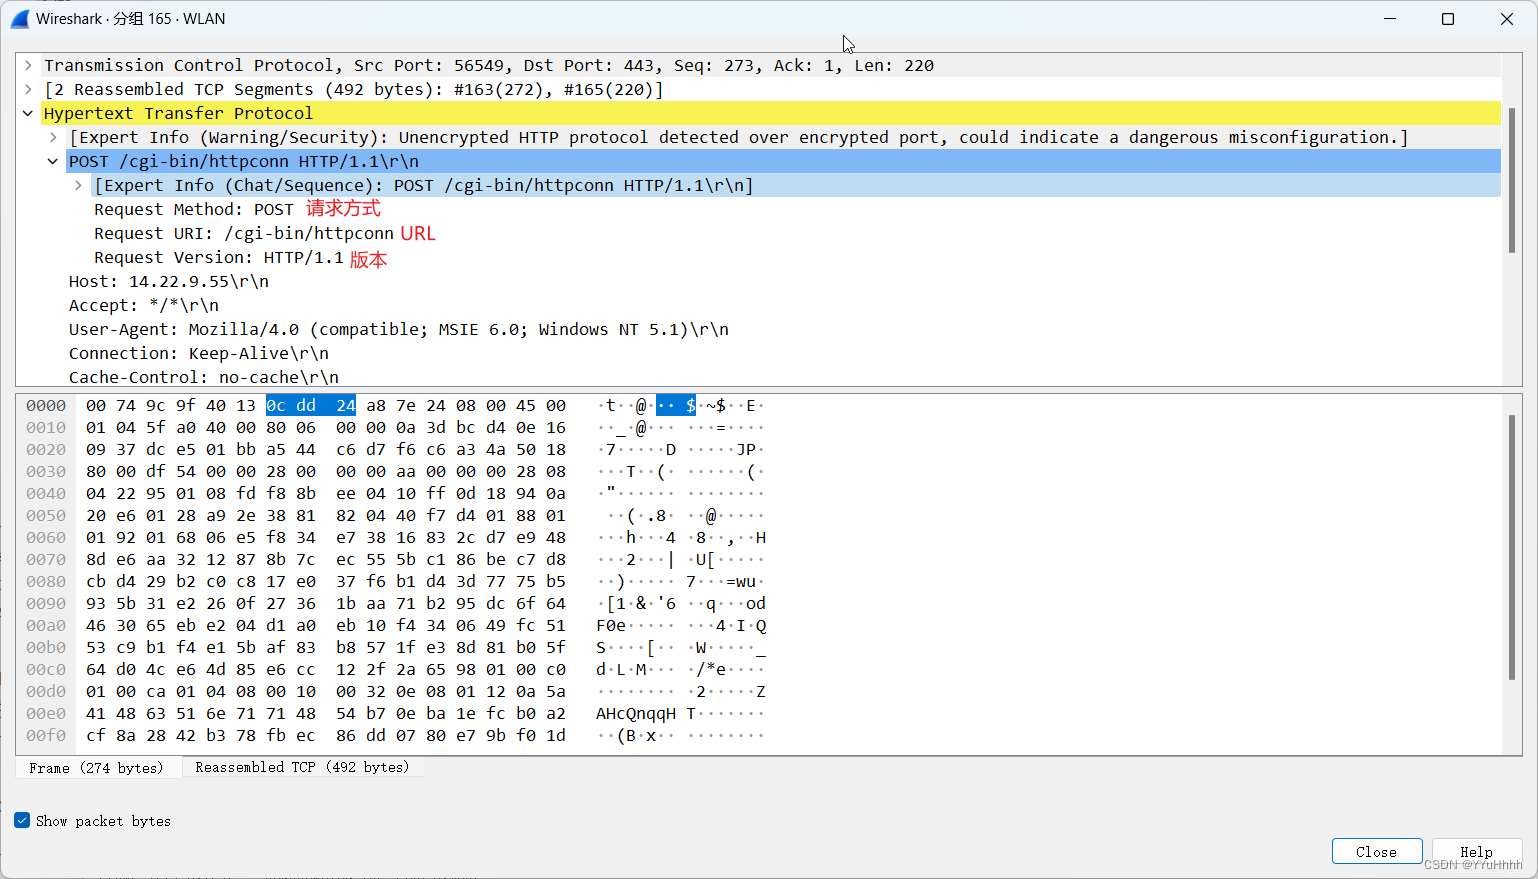This screenshot has height=879, width=1538.
Task: Click the Wireshark fin icon in title bar
Action: (19, 19)
